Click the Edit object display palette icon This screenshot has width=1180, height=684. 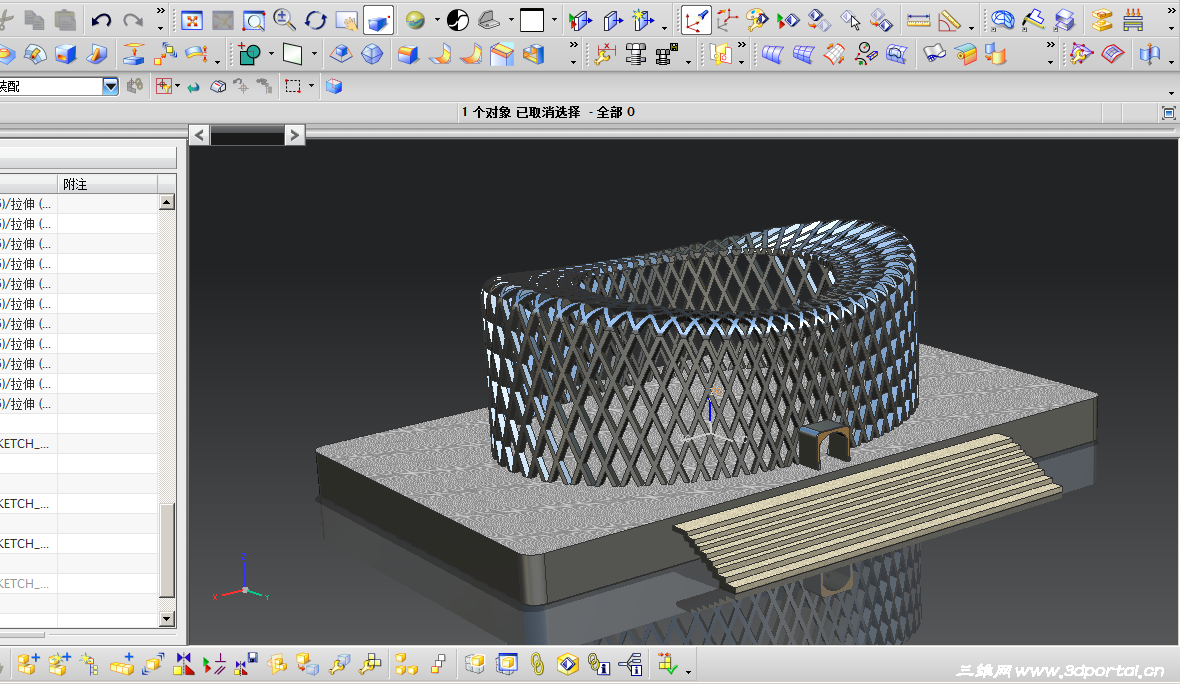point(757,20)
